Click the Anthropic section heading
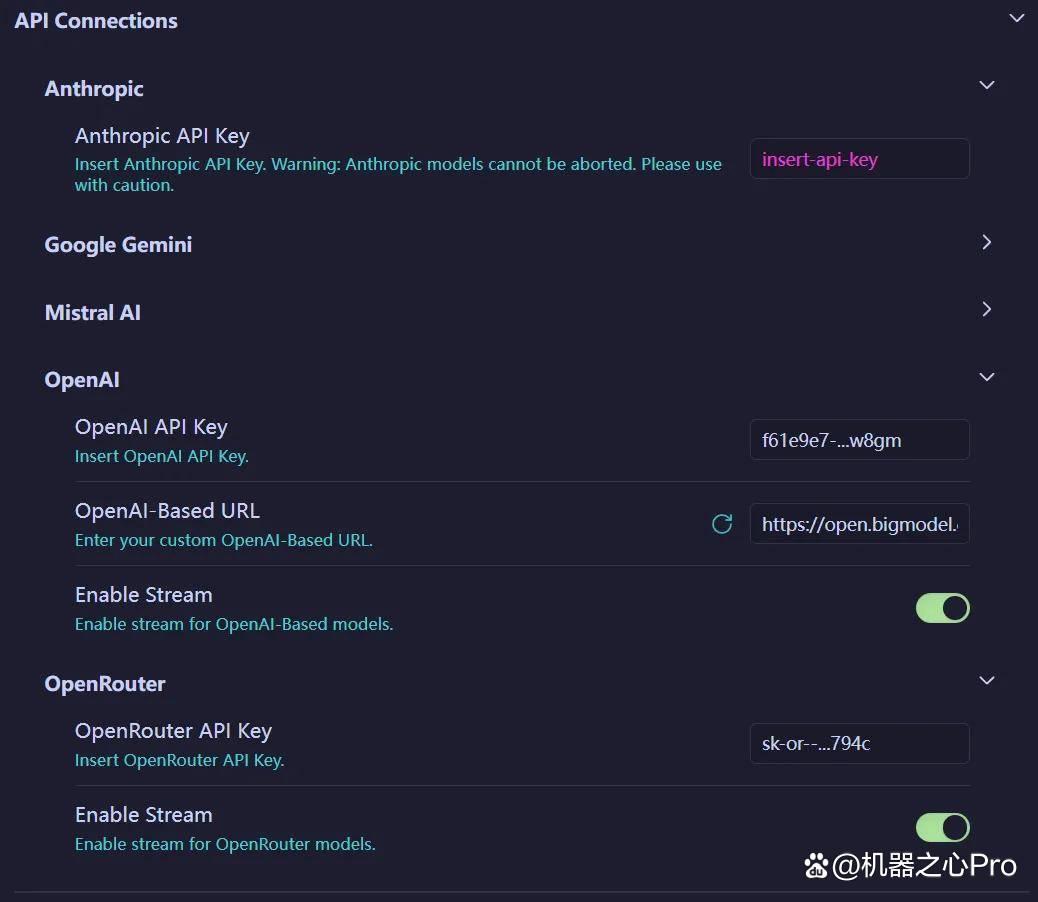This screenshot has width=1038, height=902. point(94,89)
